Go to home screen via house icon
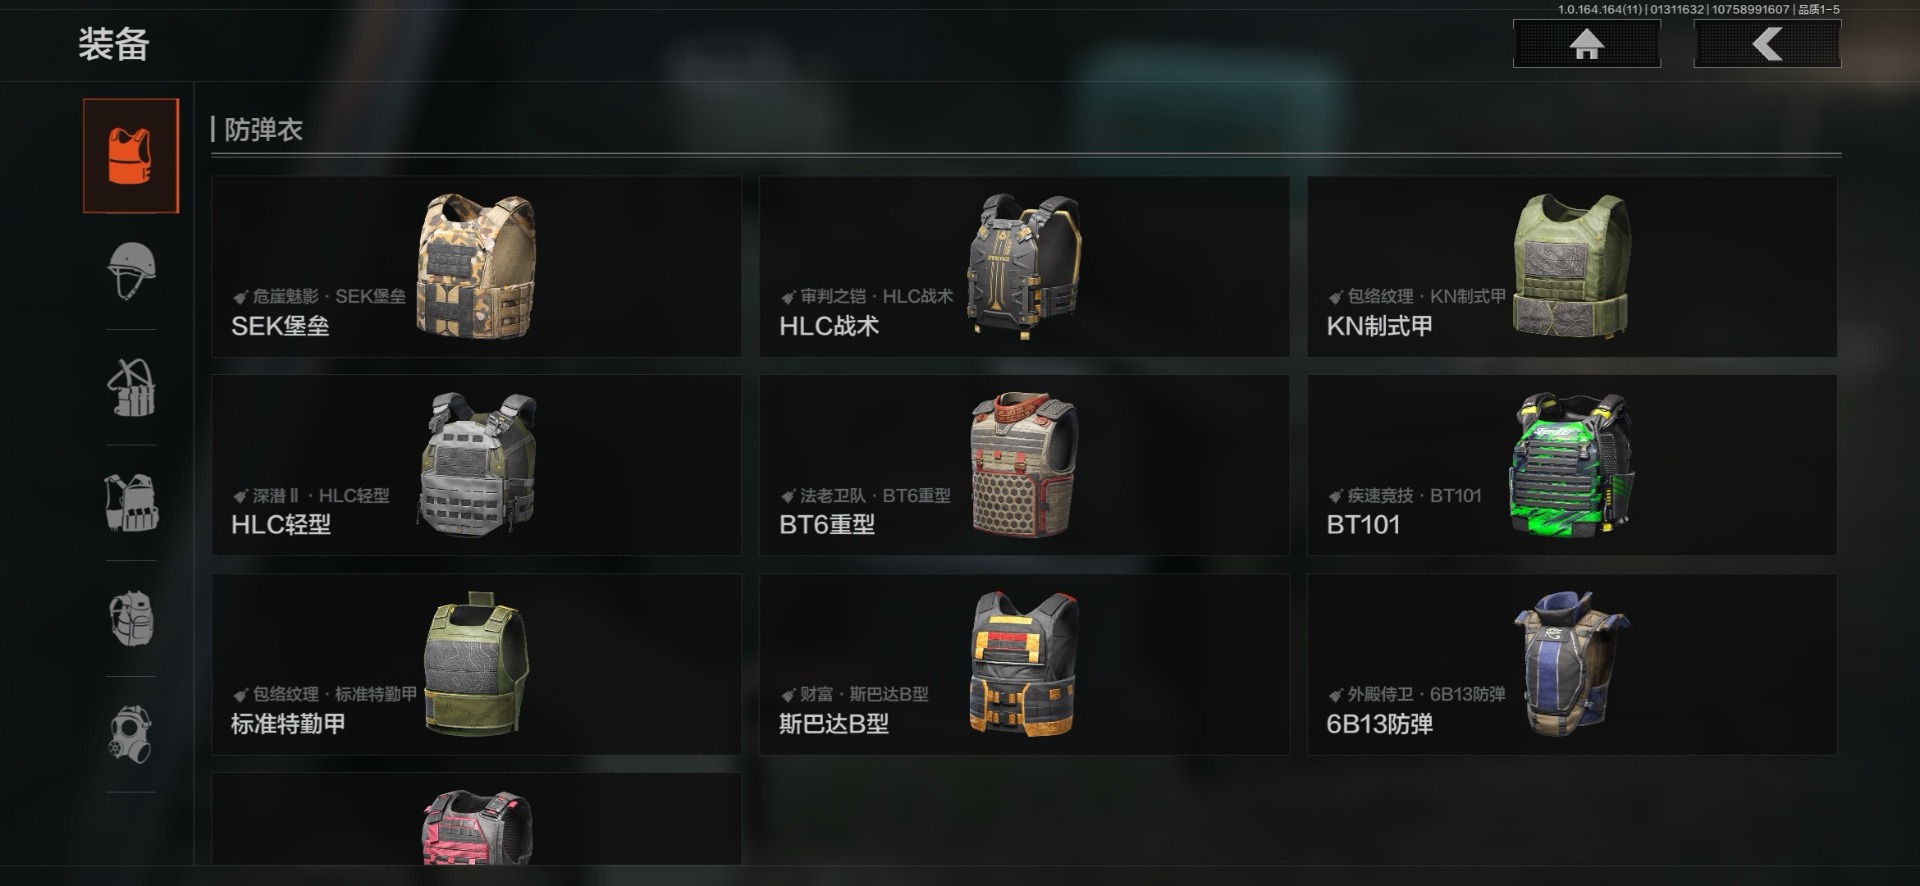Image resolution: width=1920 pixels, height=886 pixels. [x=1587, y=44]
